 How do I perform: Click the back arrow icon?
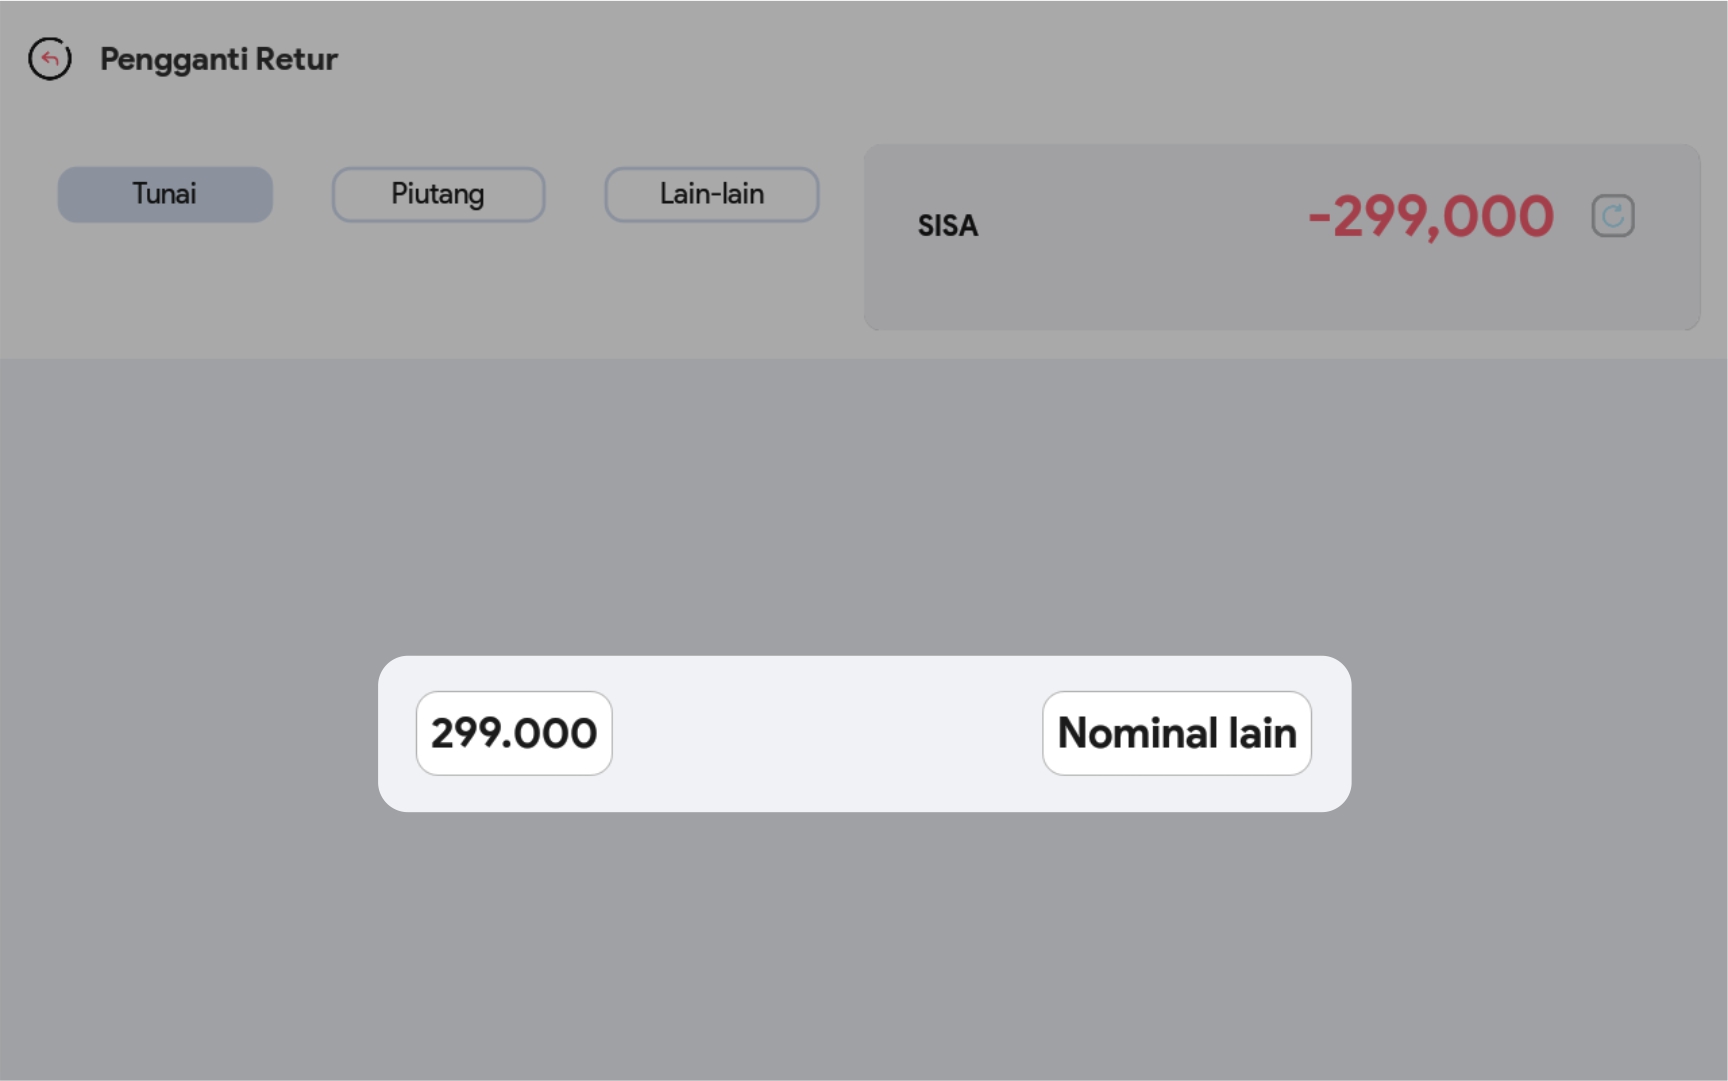(x=50, y=59)
